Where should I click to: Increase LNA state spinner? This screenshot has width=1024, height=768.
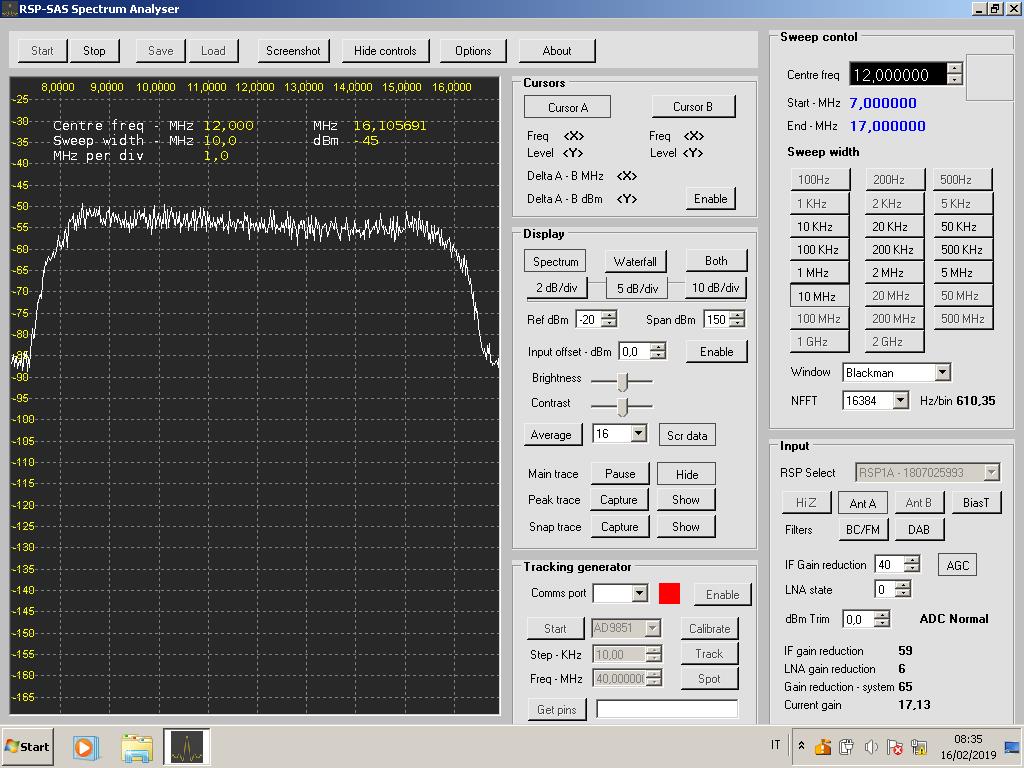[903, 586]
